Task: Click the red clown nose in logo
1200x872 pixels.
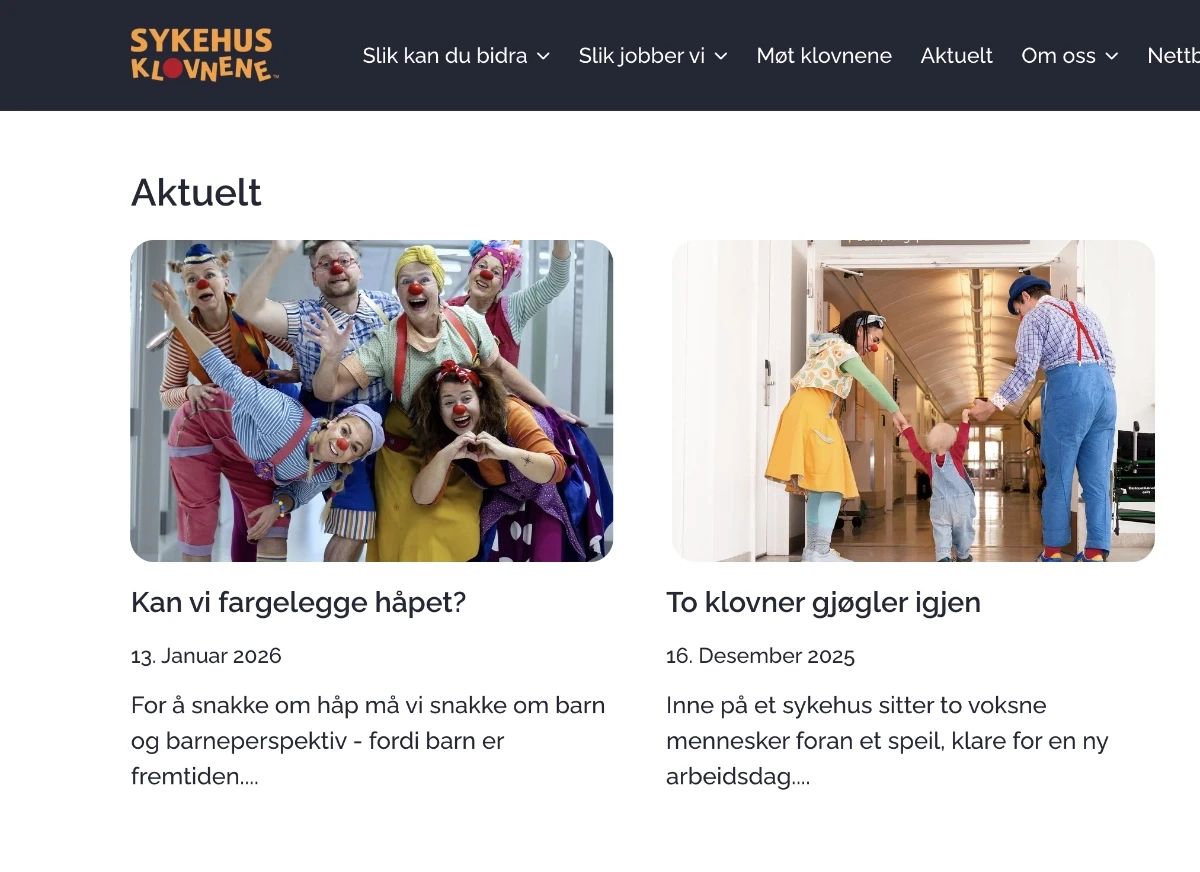Action: pos(172,69)
